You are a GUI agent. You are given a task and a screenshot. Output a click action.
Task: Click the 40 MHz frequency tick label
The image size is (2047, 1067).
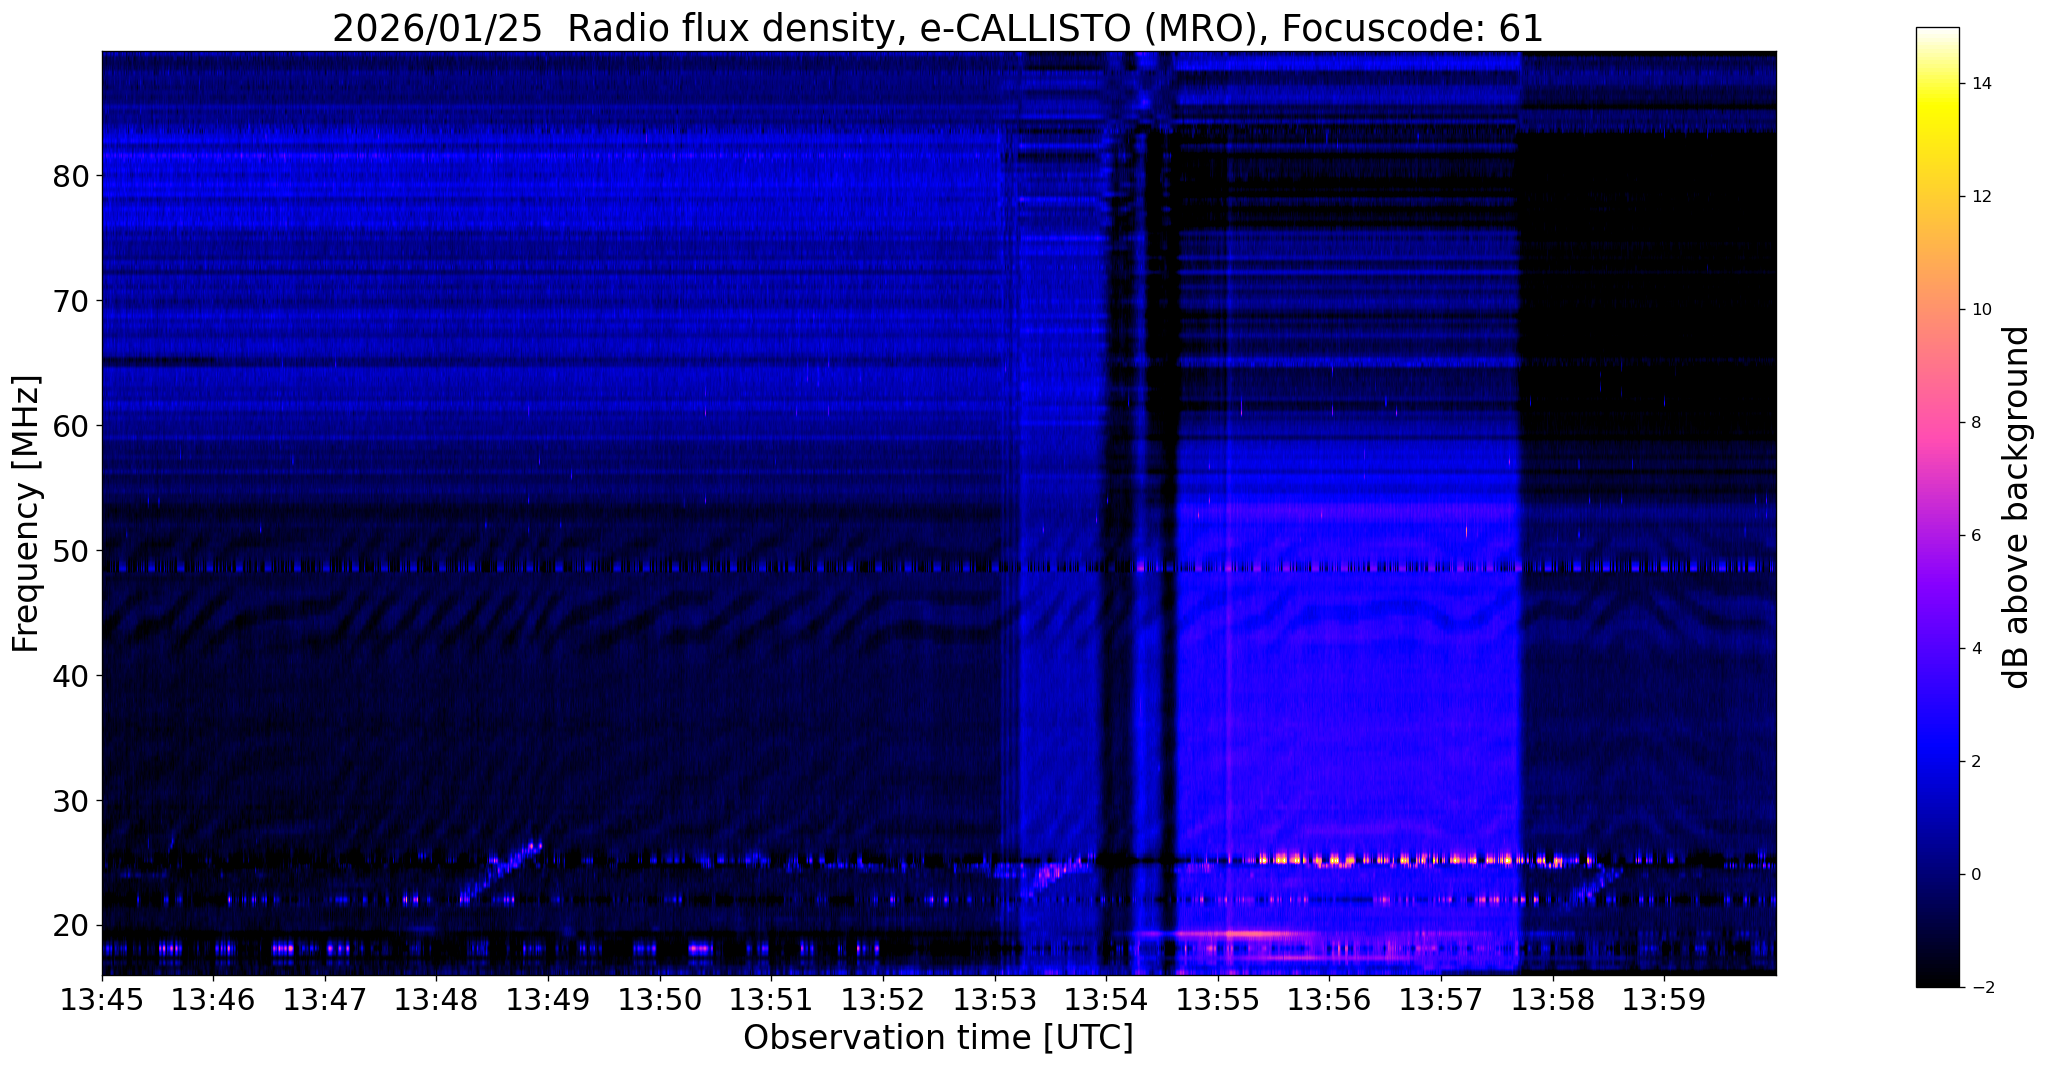(70, 676)
